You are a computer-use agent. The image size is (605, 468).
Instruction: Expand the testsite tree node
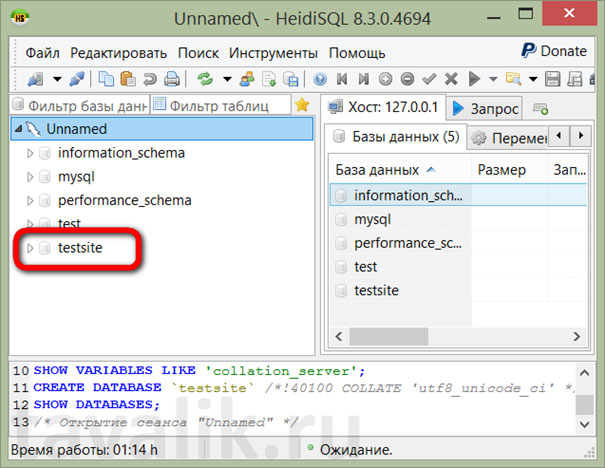point(30,248)
